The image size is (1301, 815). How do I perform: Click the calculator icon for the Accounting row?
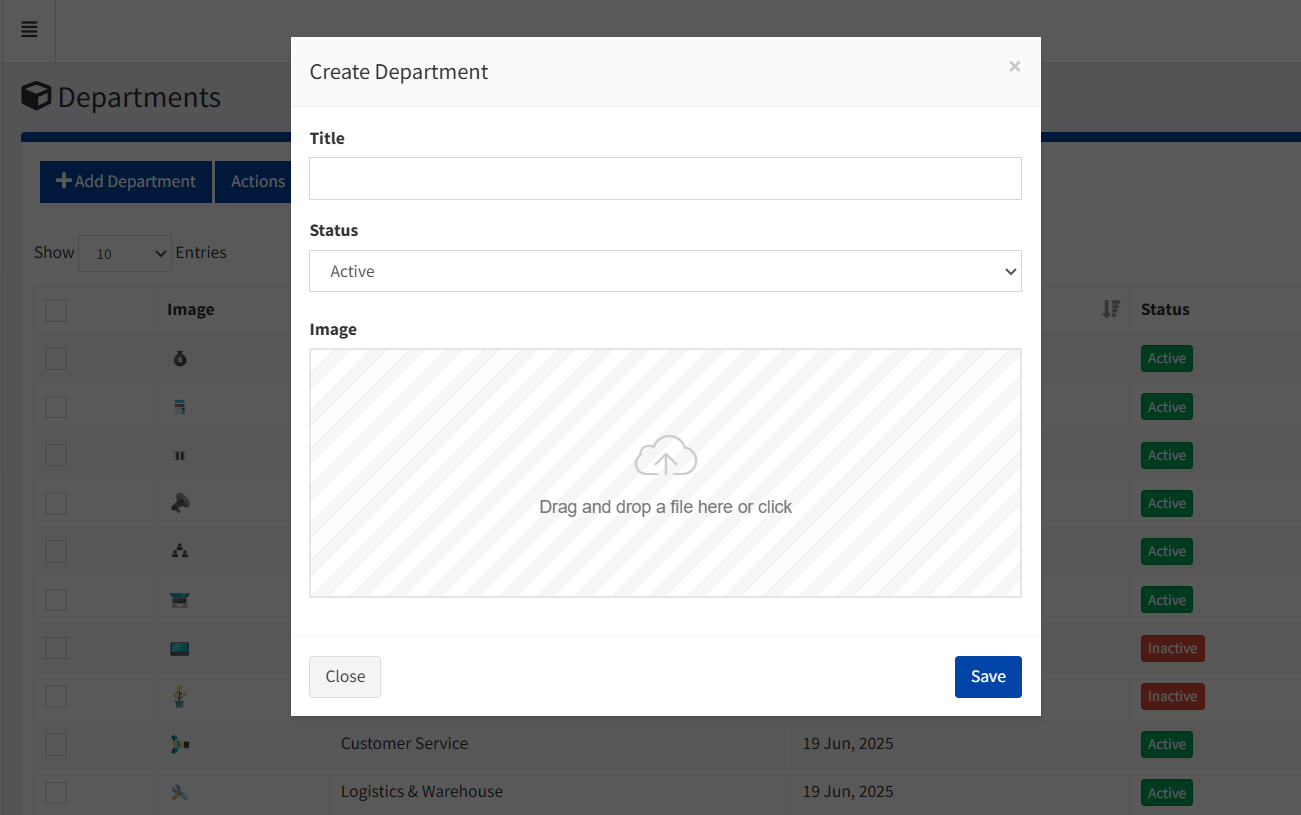coord(179,407)
